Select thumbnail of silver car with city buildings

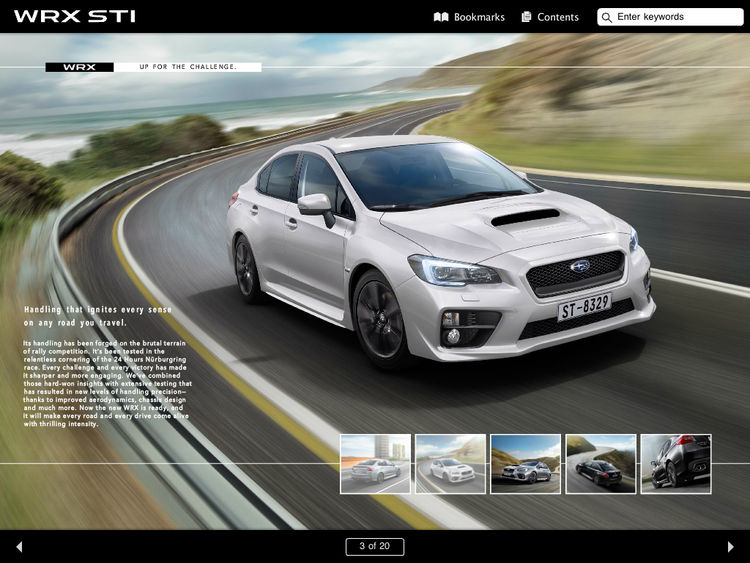(x=375, y=464)
